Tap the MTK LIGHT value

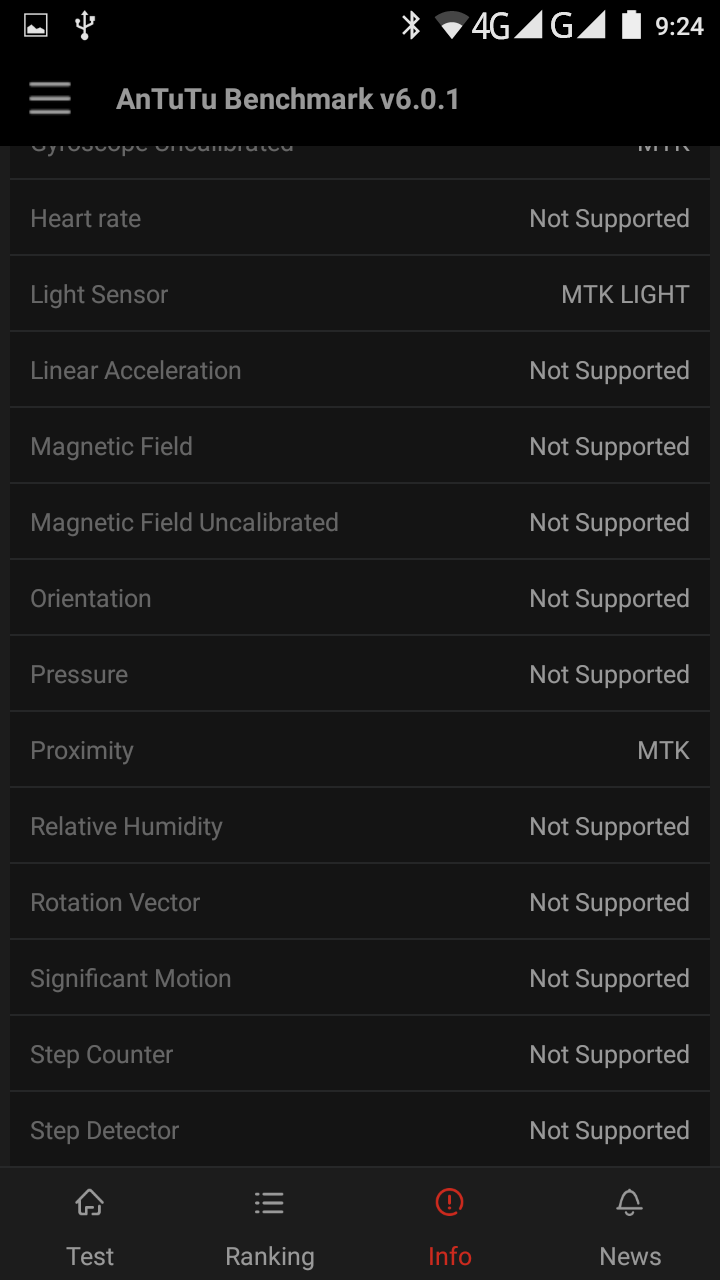(625, 295)
